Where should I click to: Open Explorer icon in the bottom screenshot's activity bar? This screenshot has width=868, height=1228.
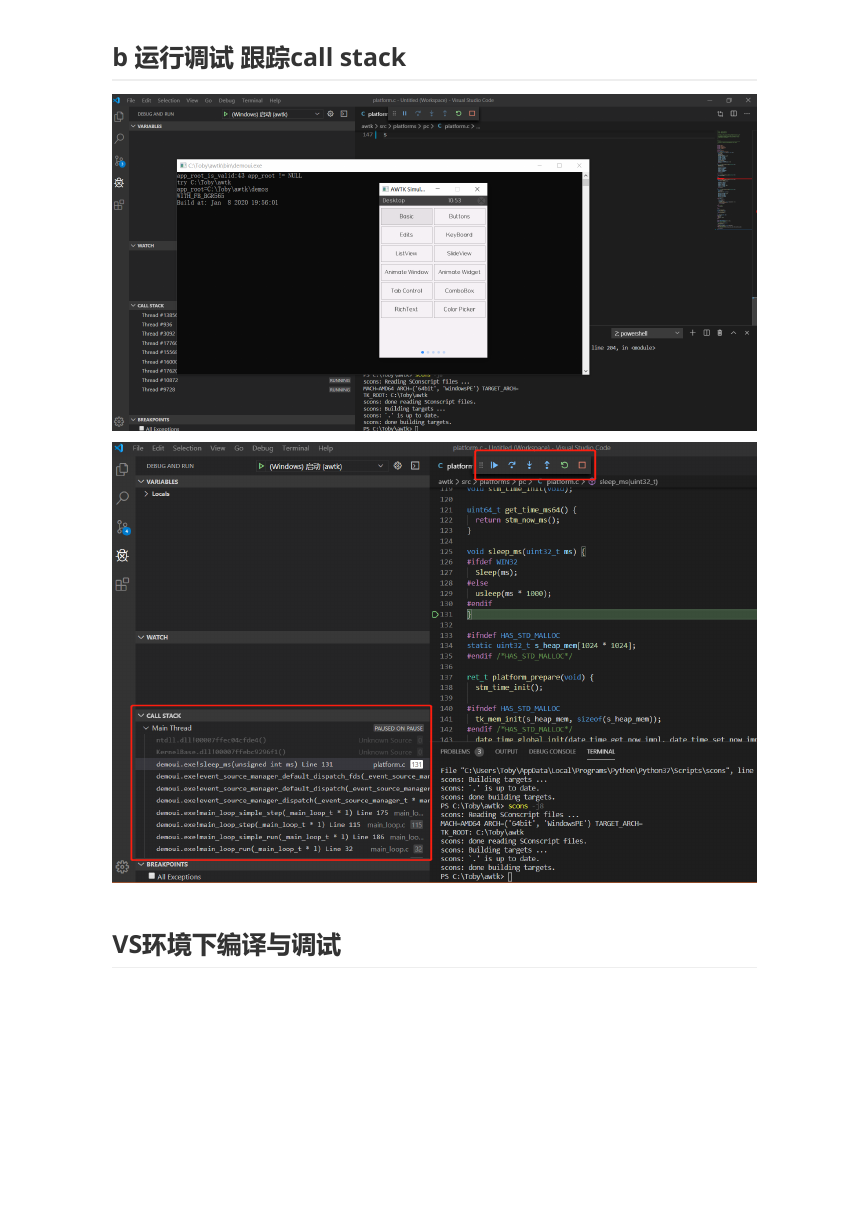(122, 469)
